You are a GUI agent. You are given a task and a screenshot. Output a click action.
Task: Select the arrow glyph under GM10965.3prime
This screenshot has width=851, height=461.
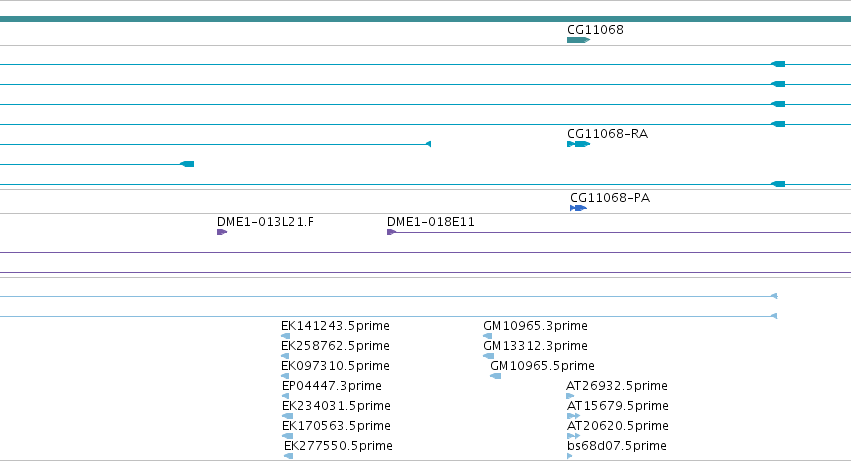pyautogui.click(x=487, y=336)
